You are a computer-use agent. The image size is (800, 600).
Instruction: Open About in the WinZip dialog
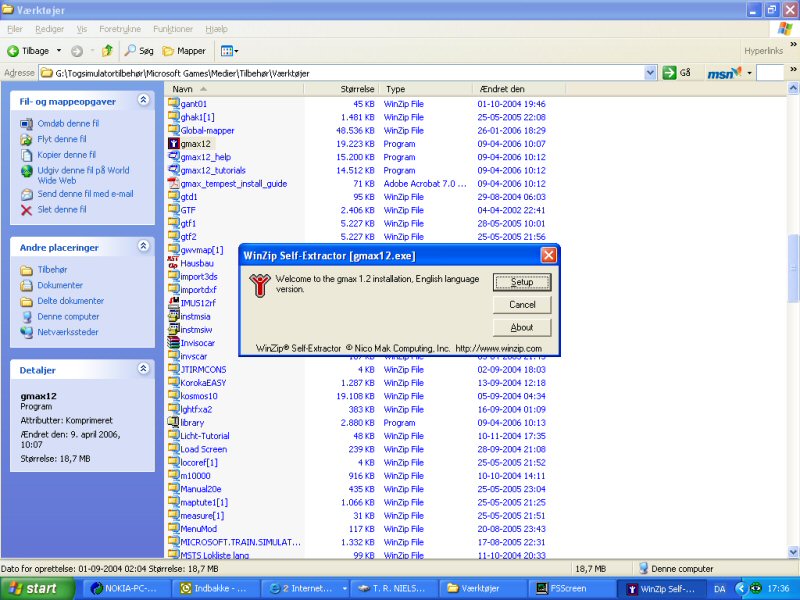click(522, 328)
